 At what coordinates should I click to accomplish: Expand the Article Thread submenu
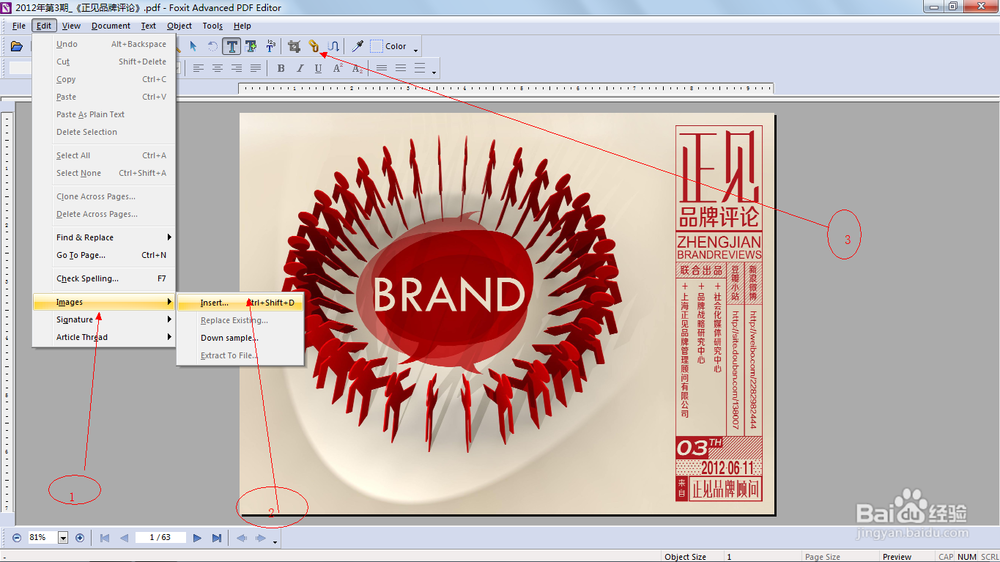pyautogui.click(x=104, y=337)
